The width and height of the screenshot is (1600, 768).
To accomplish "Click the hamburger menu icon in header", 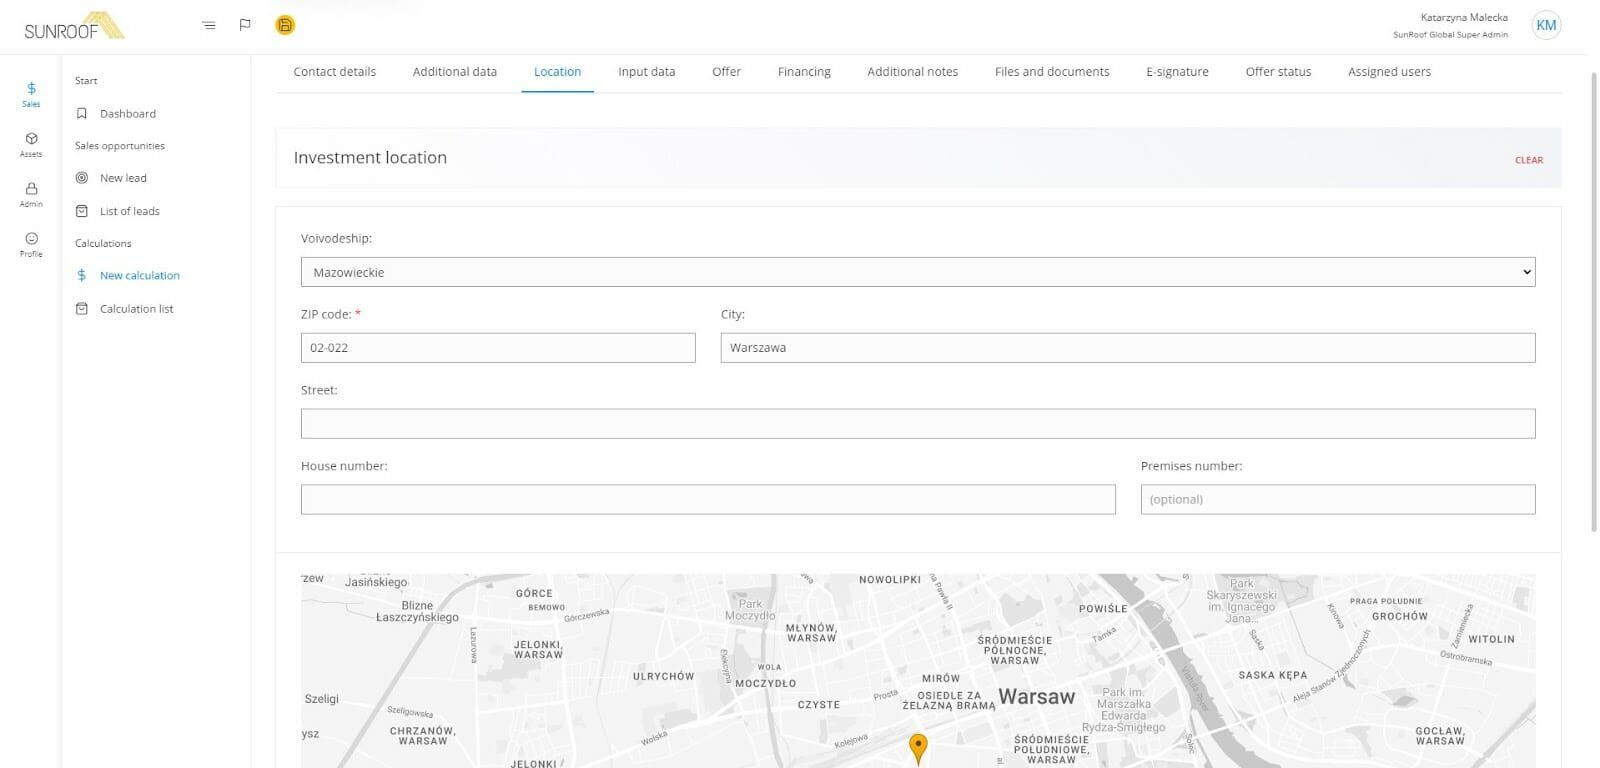I will (209, 25).
